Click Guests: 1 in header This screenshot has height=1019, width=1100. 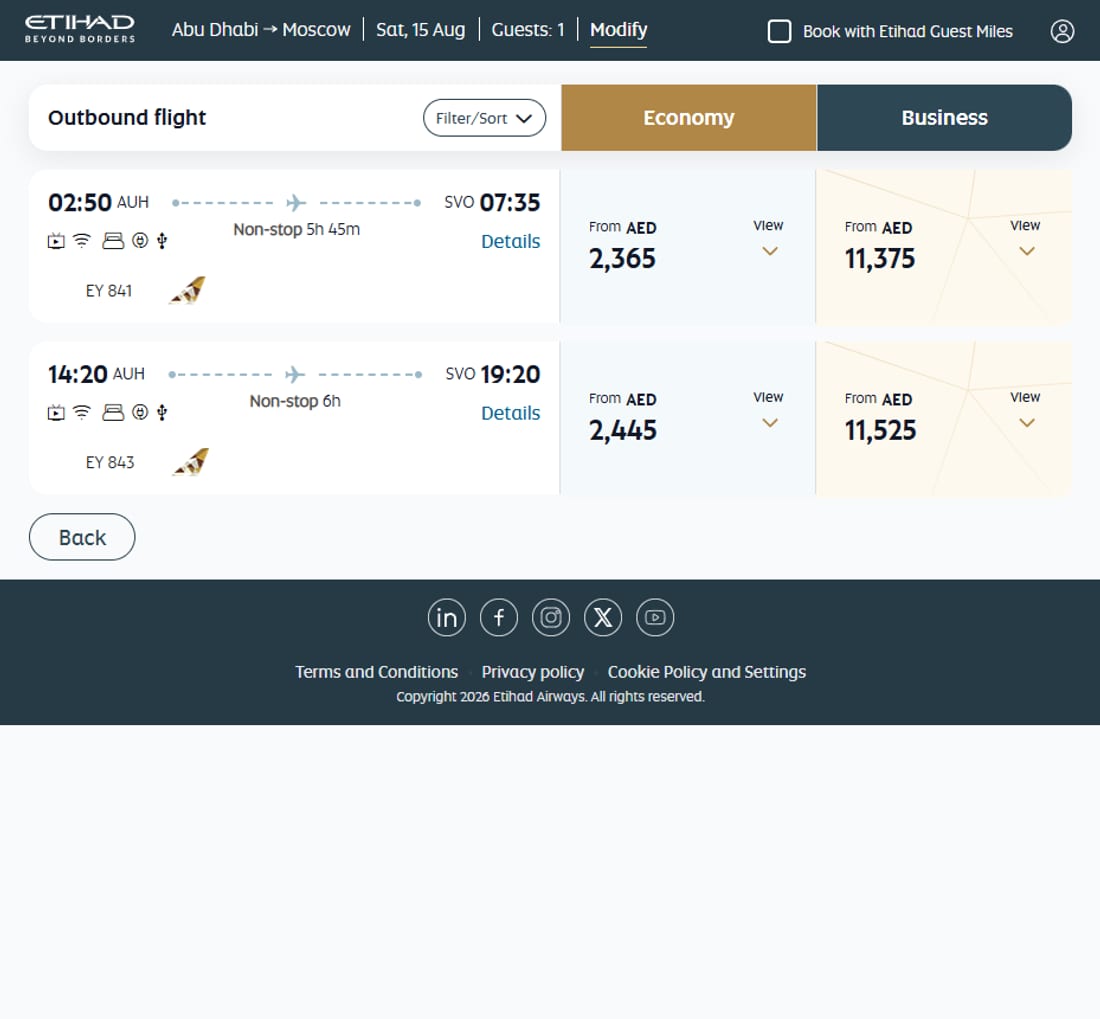528,29
